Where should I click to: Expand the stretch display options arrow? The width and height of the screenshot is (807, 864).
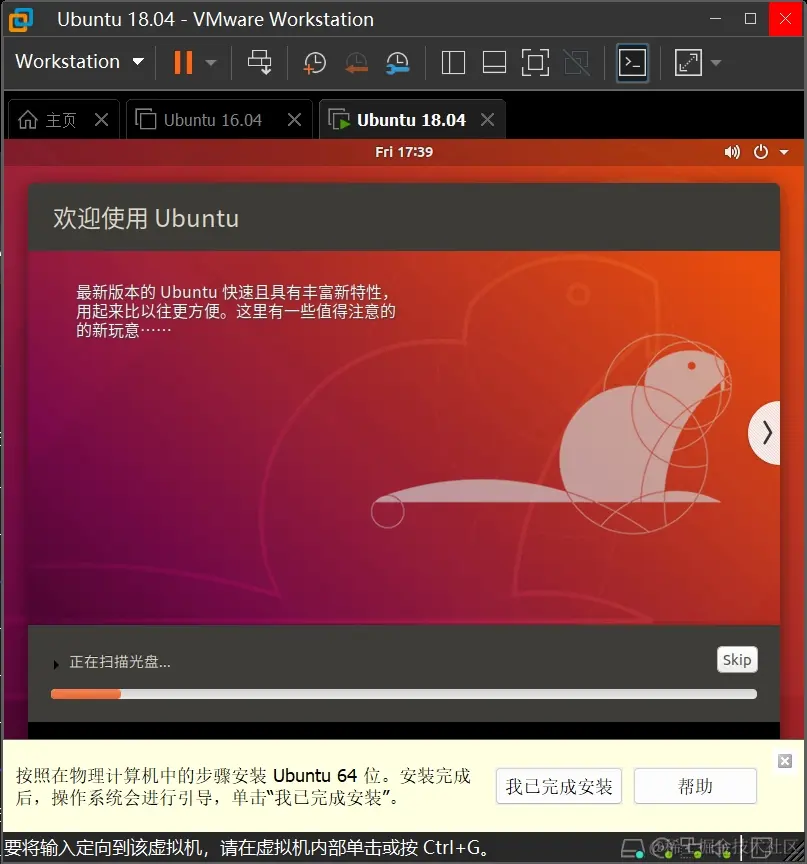tap(716, 63)
